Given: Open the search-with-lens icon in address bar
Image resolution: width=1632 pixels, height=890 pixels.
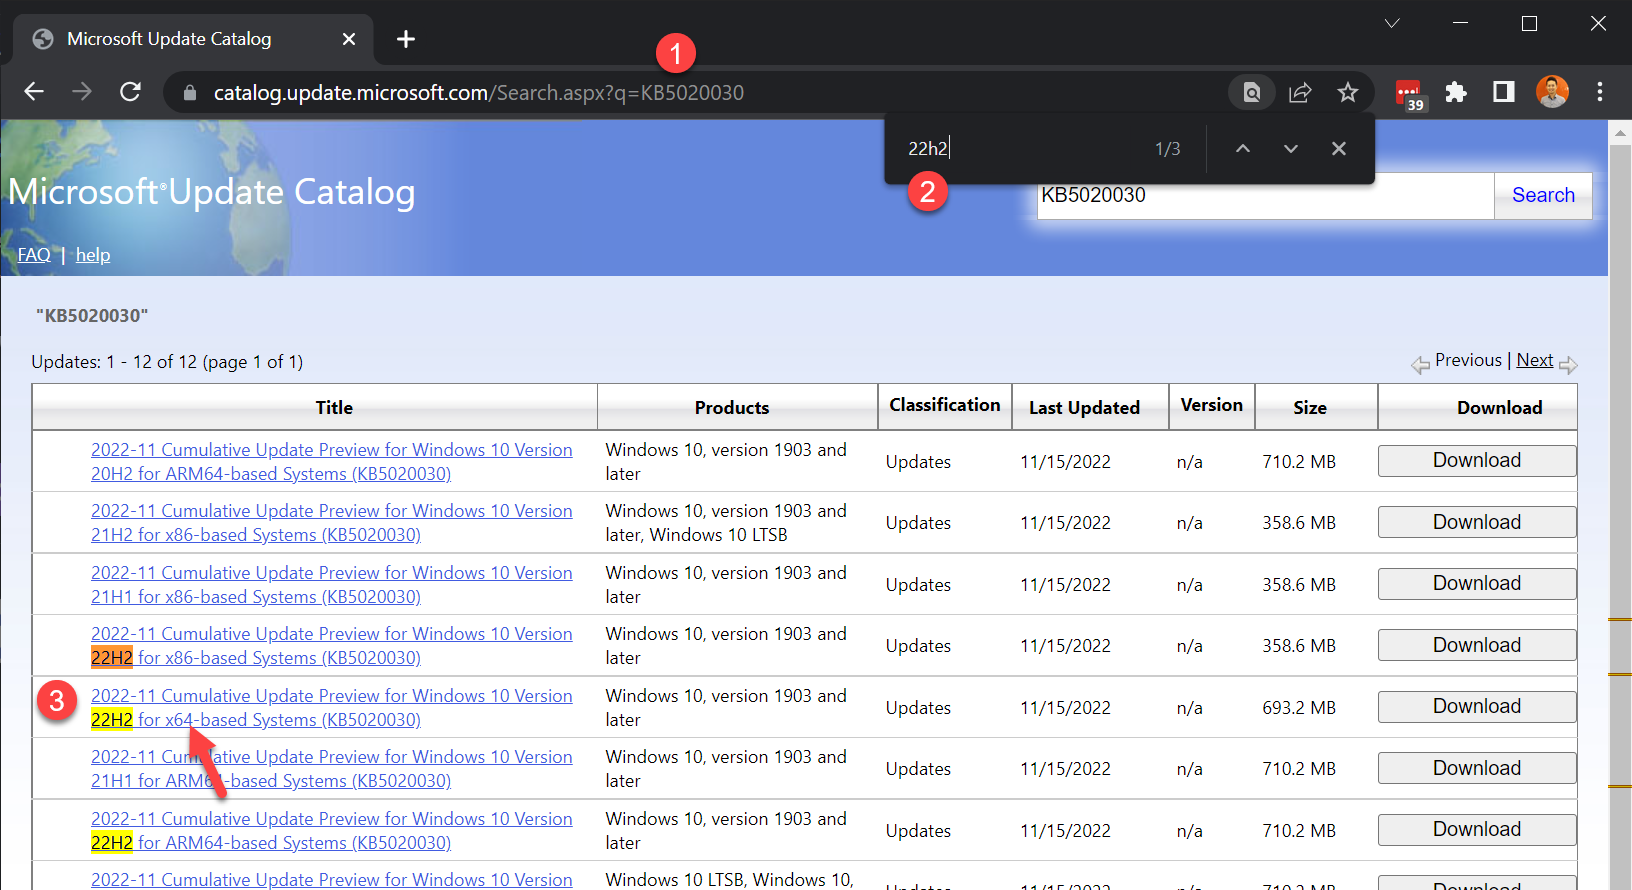Looking at the screenshot, I should pos(1251,93).
